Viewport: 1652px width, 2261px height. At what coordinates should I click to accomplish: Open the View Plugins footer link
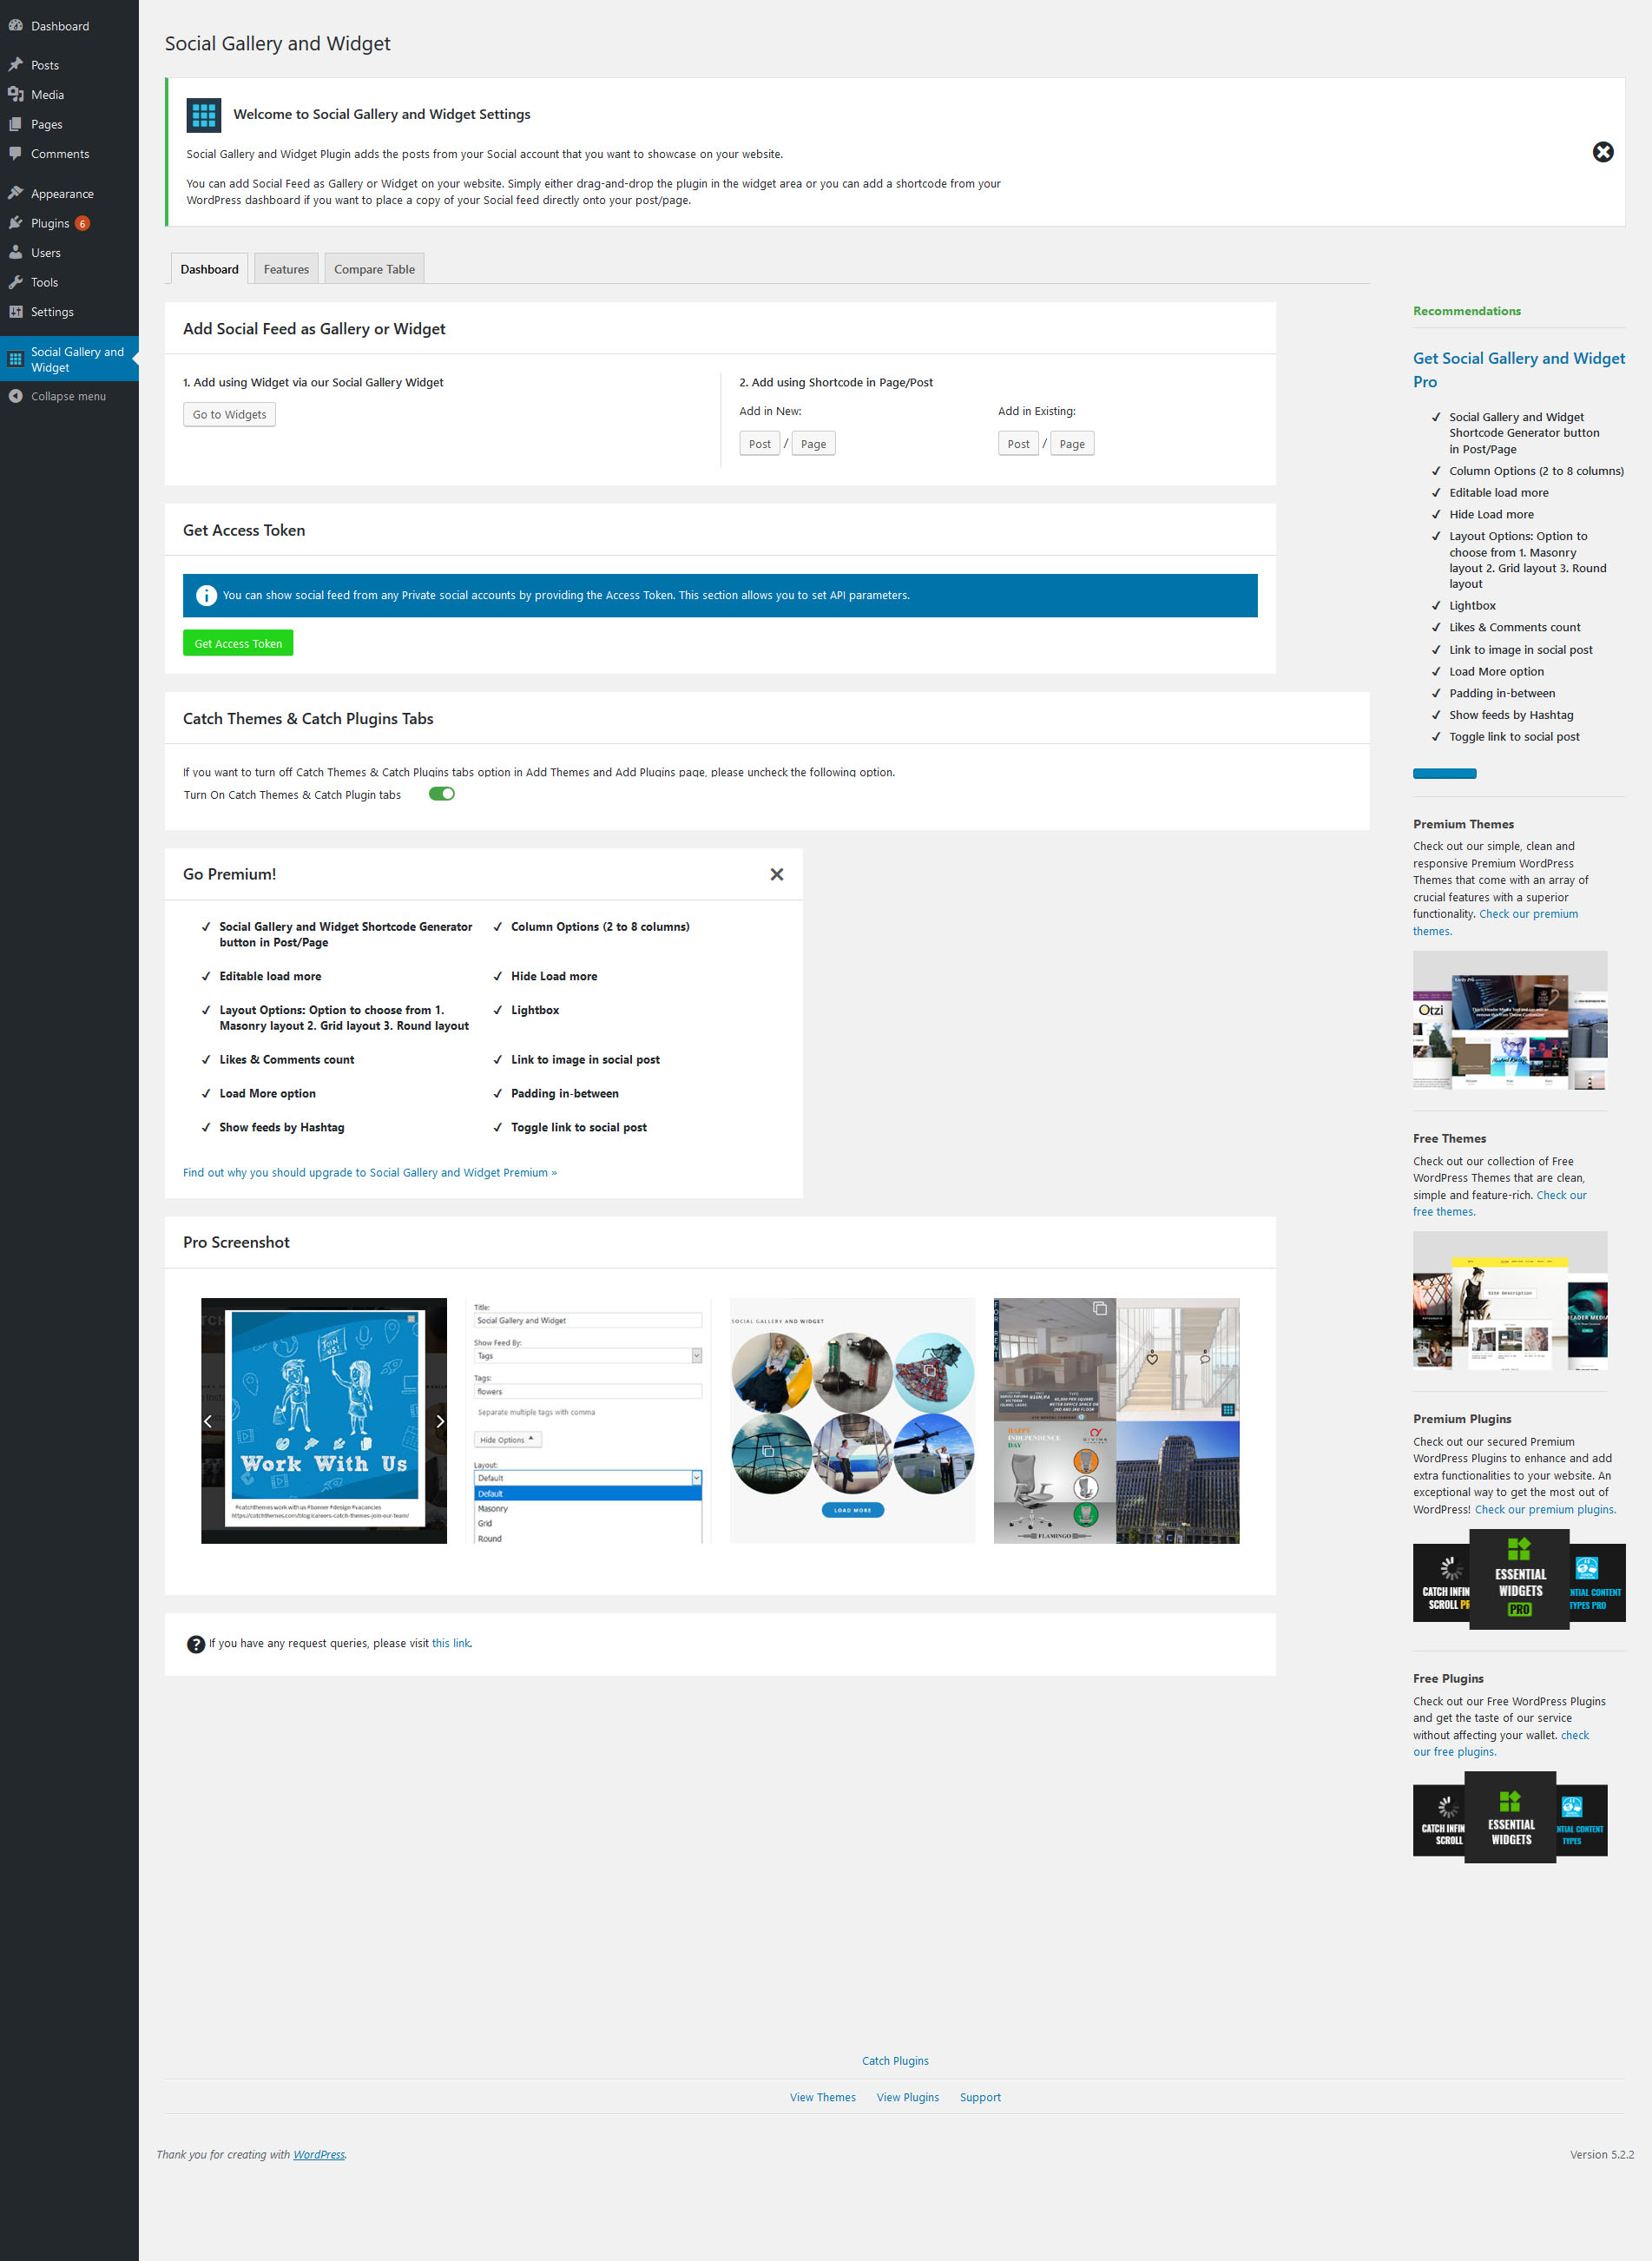point(907,2098)
